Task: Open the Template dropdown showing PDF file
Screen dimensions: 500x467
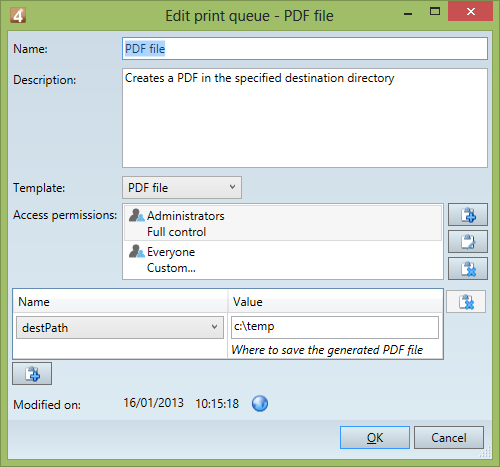Action: pyautogui.click(x=182, y=188)
